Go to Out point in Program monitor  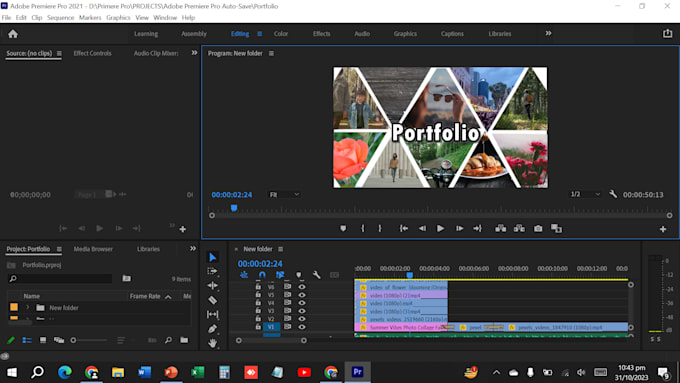click(477, 229)
